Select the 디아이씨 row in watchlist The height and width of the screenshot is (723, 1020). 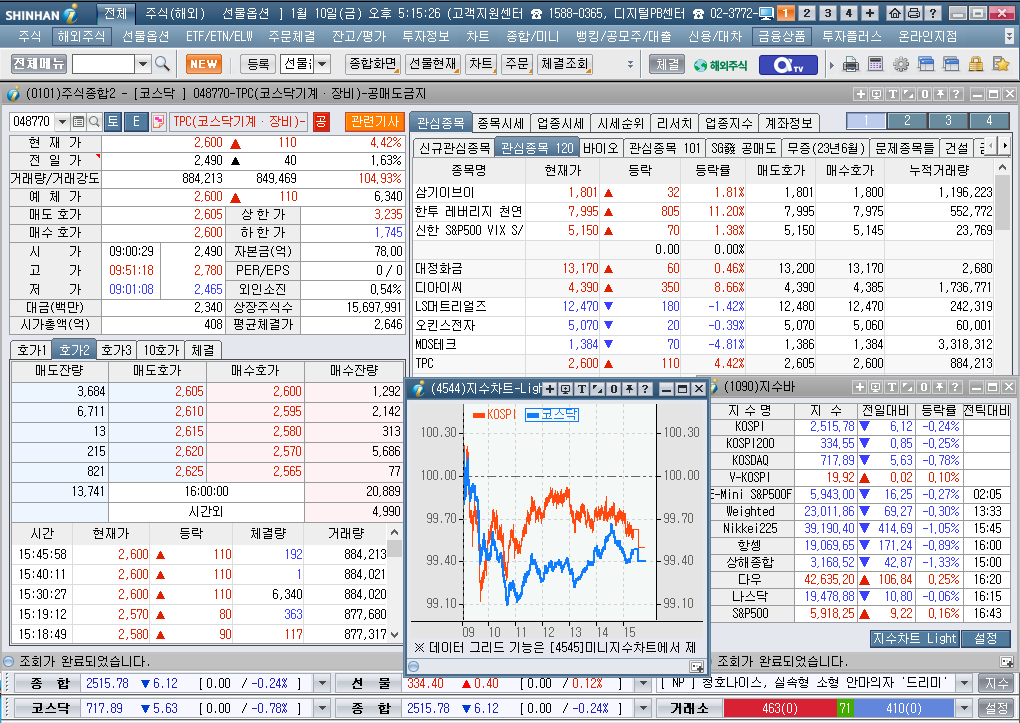[703, 287]
